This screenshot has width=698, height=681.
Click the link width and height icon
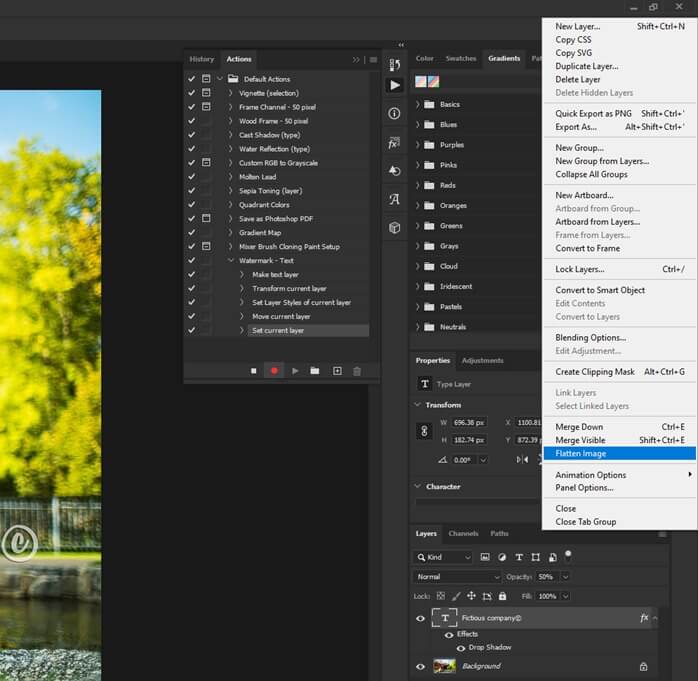(x=424, y=431)
